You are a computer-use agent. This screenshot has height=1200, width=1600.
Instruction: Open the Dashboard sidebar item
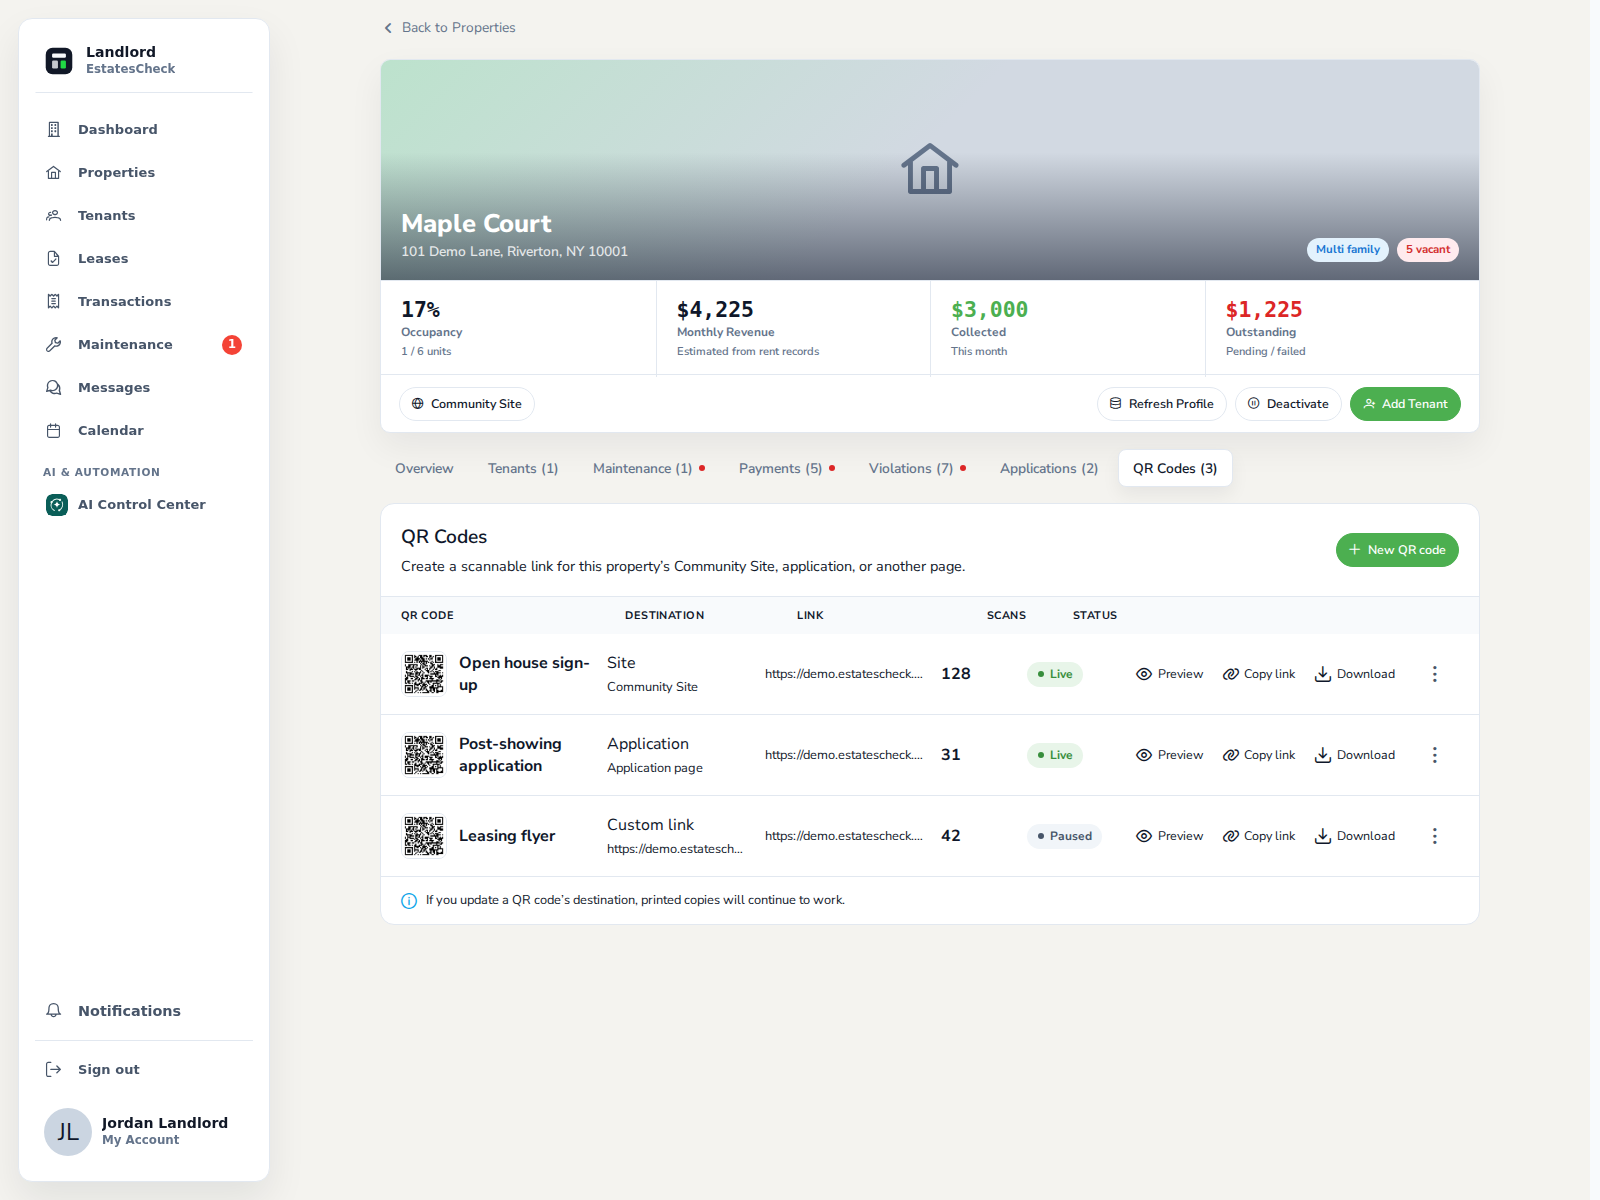click(x=143, y=129)
